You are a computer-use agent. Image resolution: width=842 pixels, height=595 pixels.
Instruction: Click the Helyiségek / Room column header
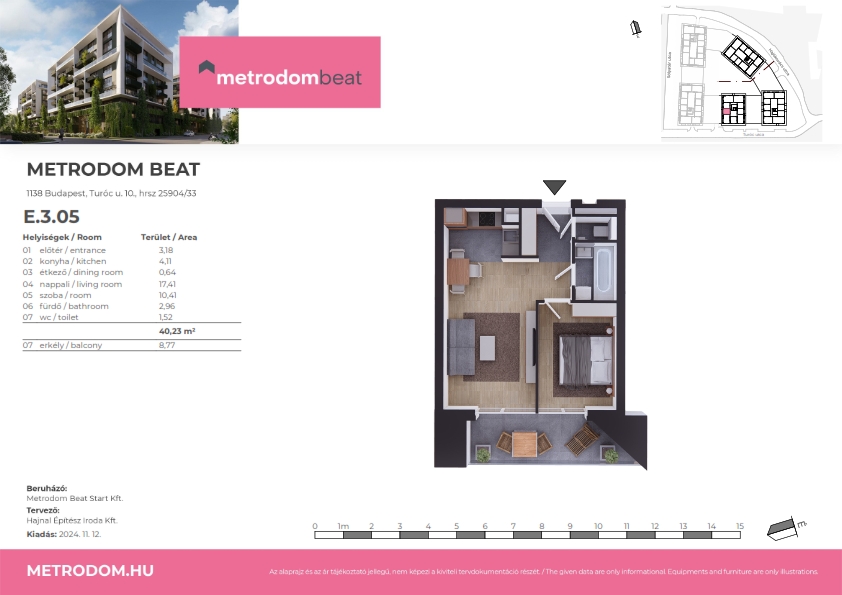coord(62,237)
